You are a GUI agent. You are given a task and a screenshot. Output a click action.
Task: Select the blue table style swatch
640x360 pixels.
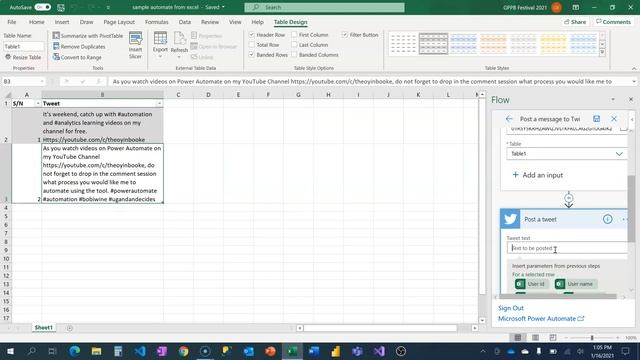click(x=463, y=44)
